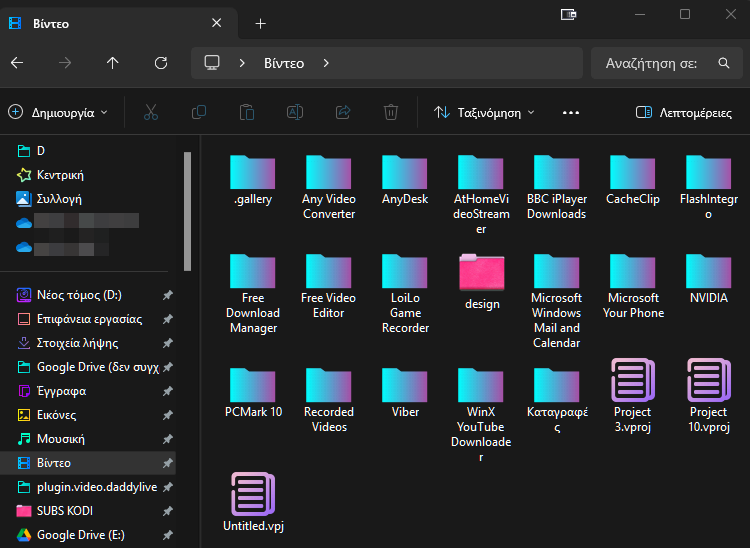Add a new tab
The height and width of the screenshot is (548, 750).
[x=261, y=23]
